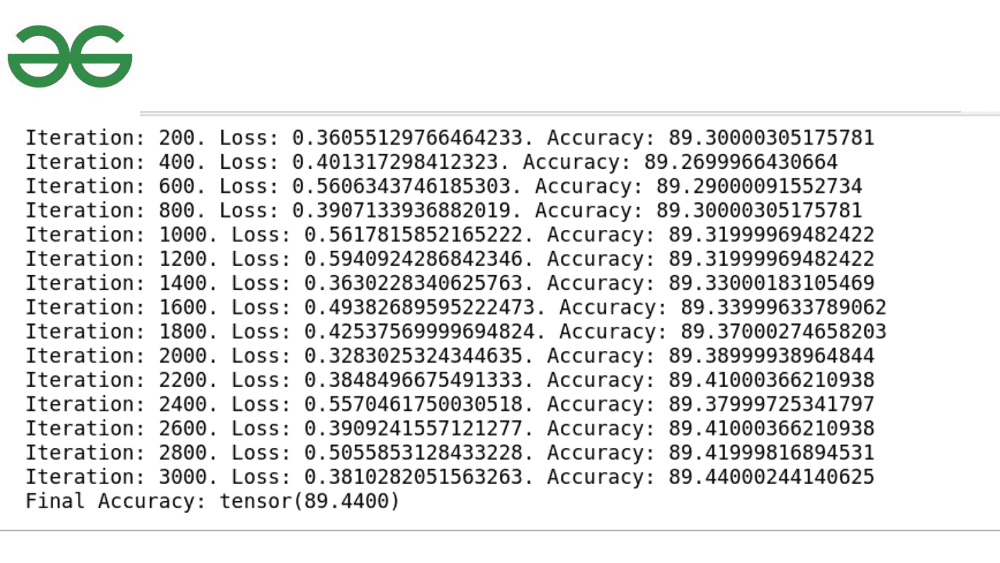This screenshot has width=1000, height=563.
Task: Click the accuracy value 89.44000244140625
Action: click(771, 477)
